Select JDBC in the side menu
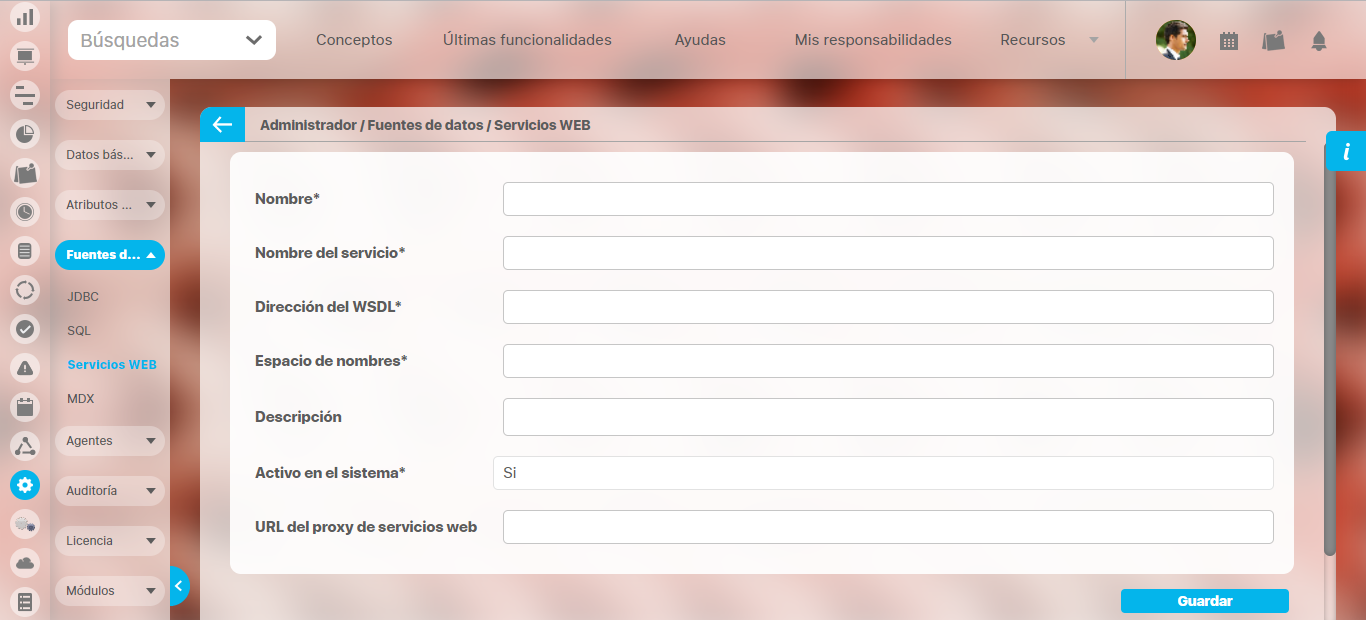This screenshot has height=620, width=1366. tap(83, 297)
